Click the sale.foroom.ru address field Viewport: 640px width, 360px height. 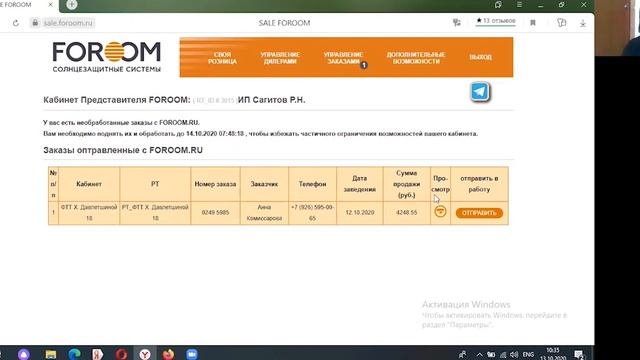(68, 23)
